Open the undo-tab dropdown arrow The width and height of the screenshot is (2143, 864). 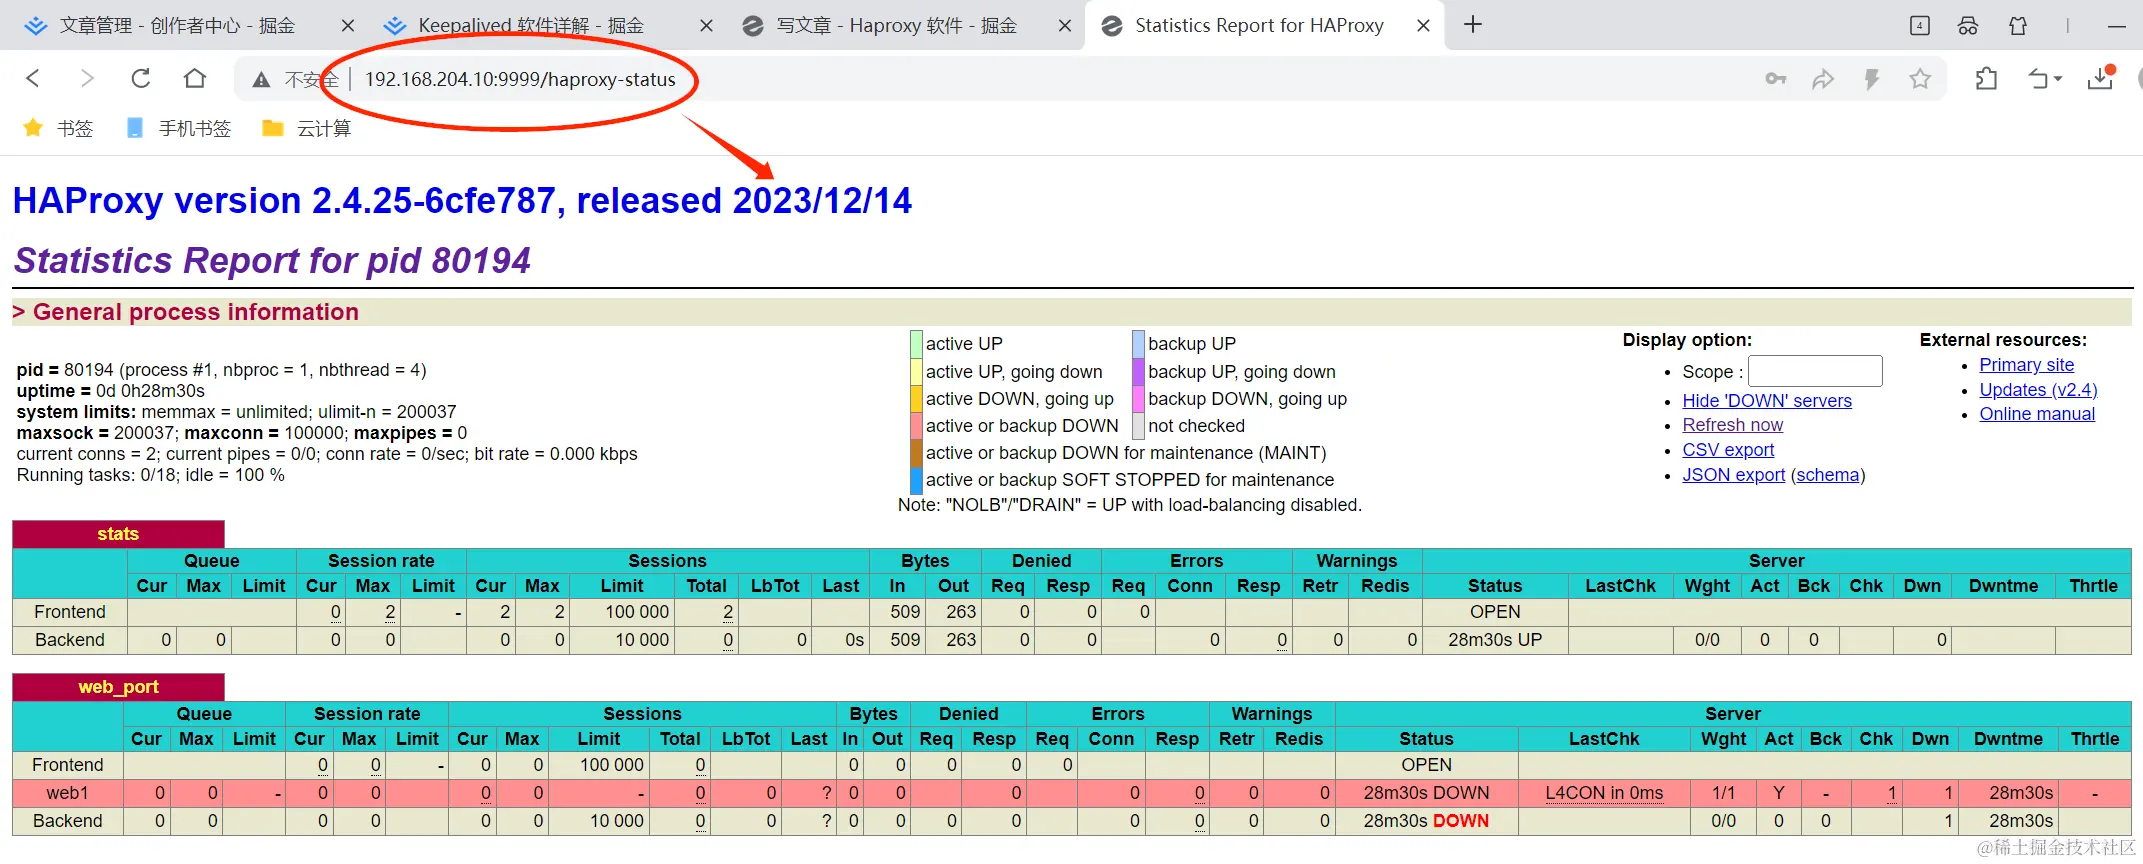click(2058, 79)
